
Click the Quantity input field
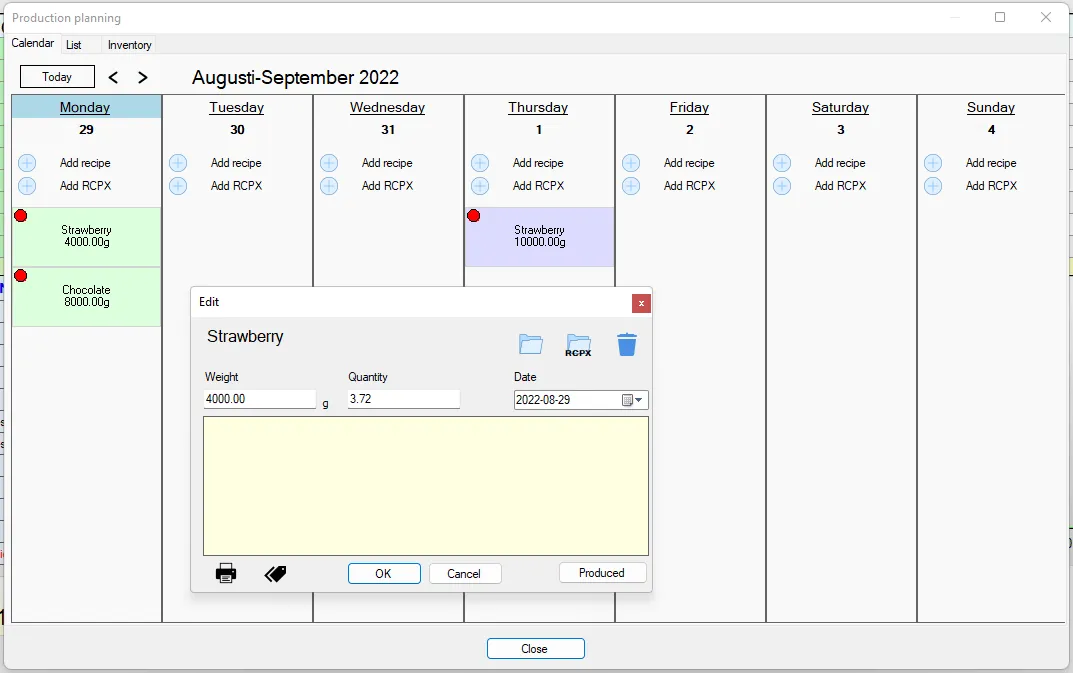(x=404, y=399)
